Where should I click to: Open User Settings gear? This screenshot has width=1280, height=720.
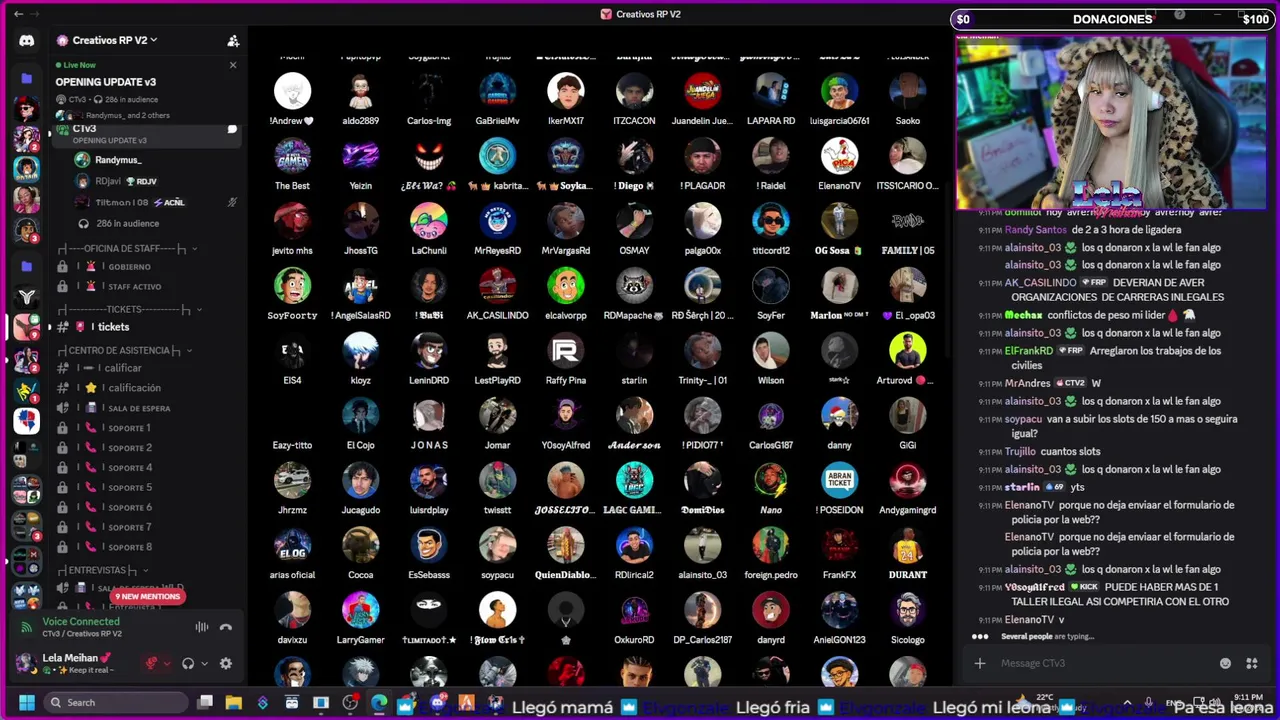[x=226, y=663]
